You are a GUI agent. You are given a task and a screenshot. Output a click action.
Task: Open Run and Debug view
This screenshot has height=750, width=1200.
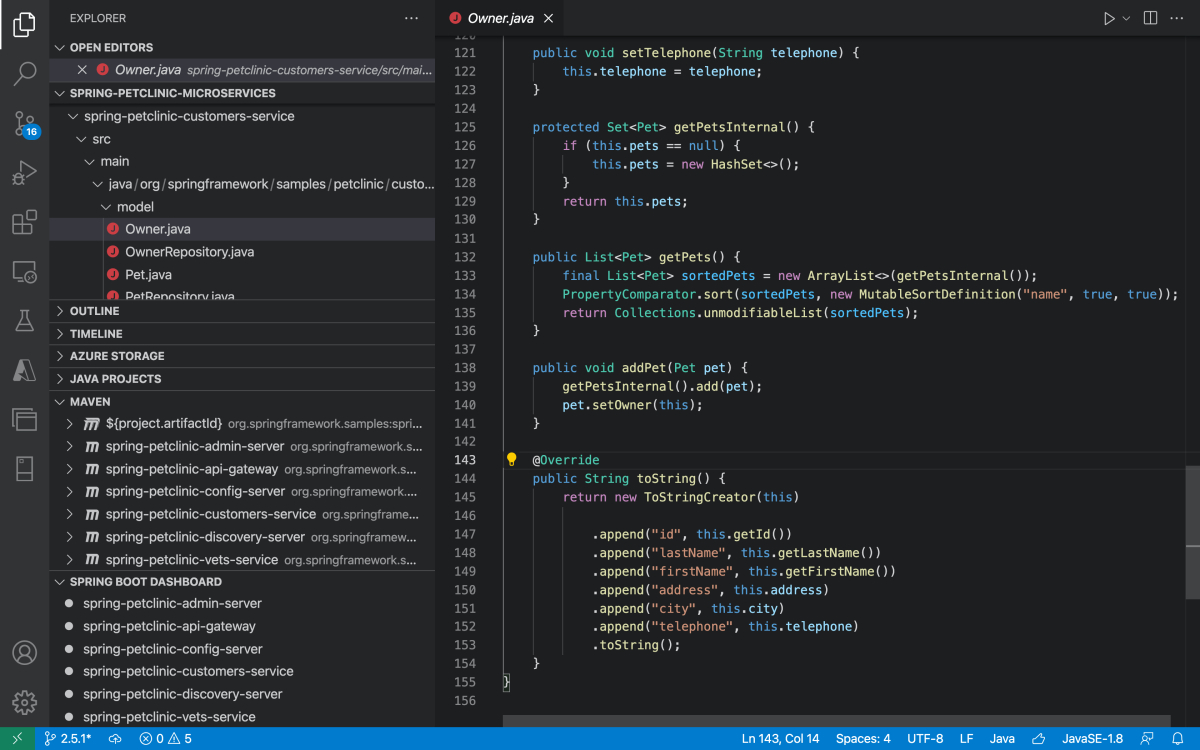24,174
